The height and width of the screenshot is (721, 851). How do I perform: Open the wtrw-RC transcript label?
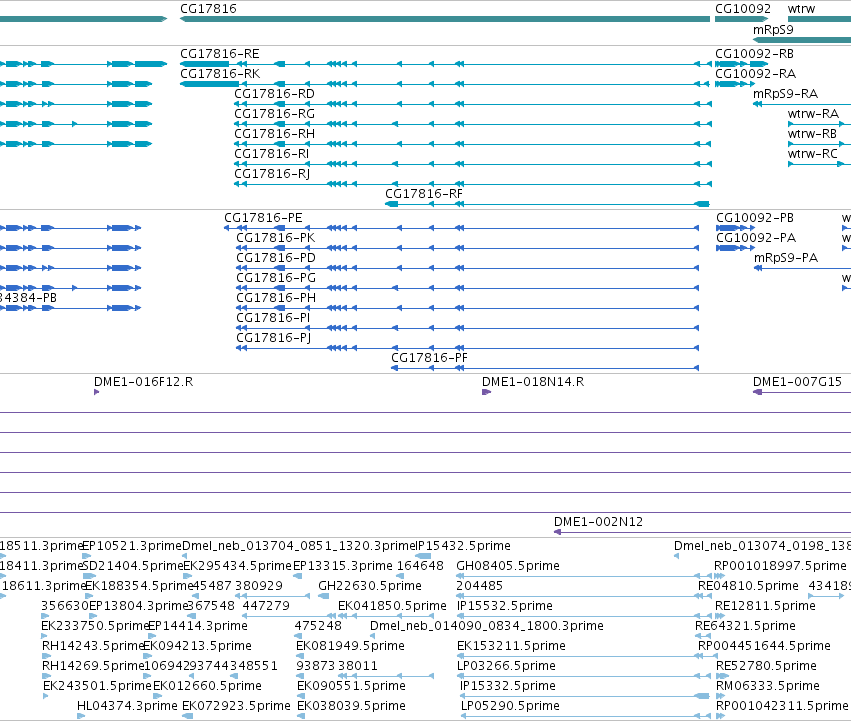tap(813, 154)
